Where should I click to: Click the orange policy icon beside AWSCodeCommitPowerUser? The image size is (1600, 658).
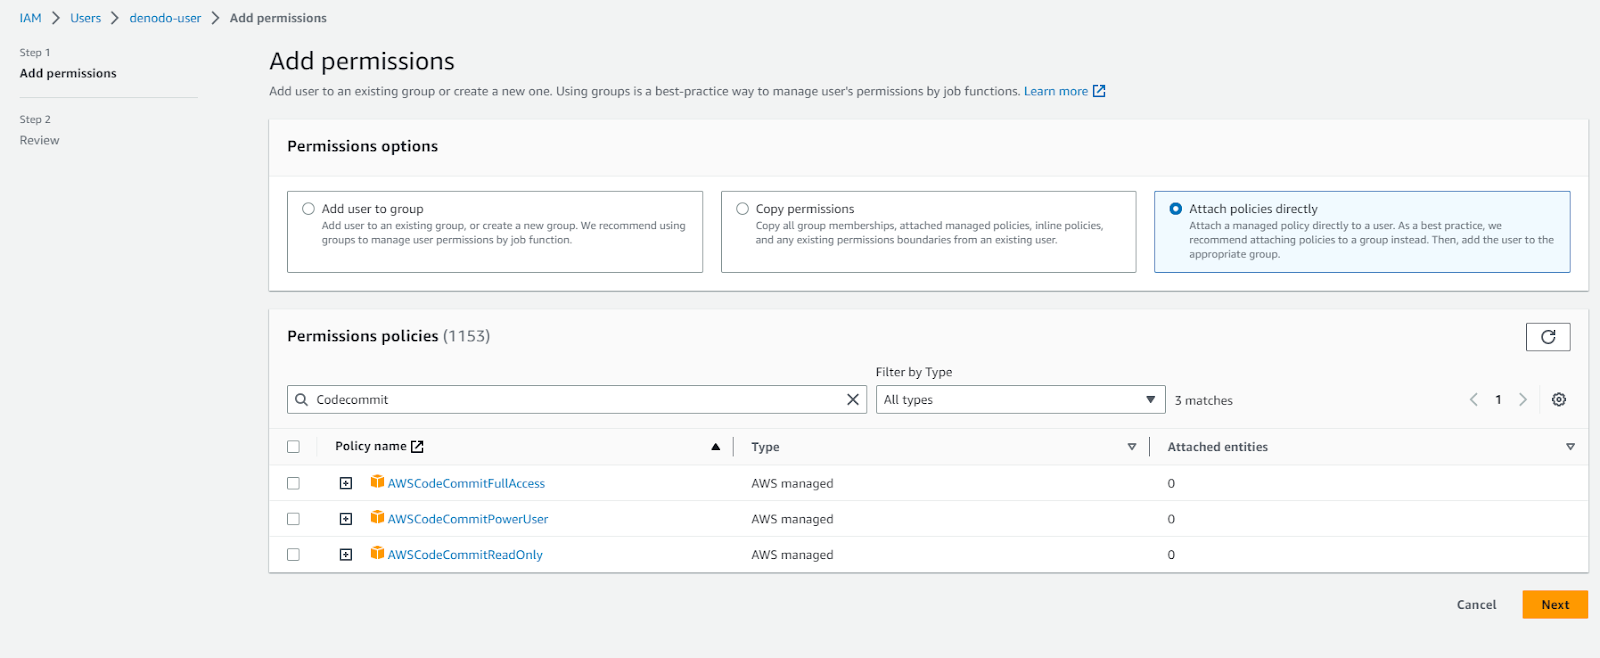[x=377, y=518]
